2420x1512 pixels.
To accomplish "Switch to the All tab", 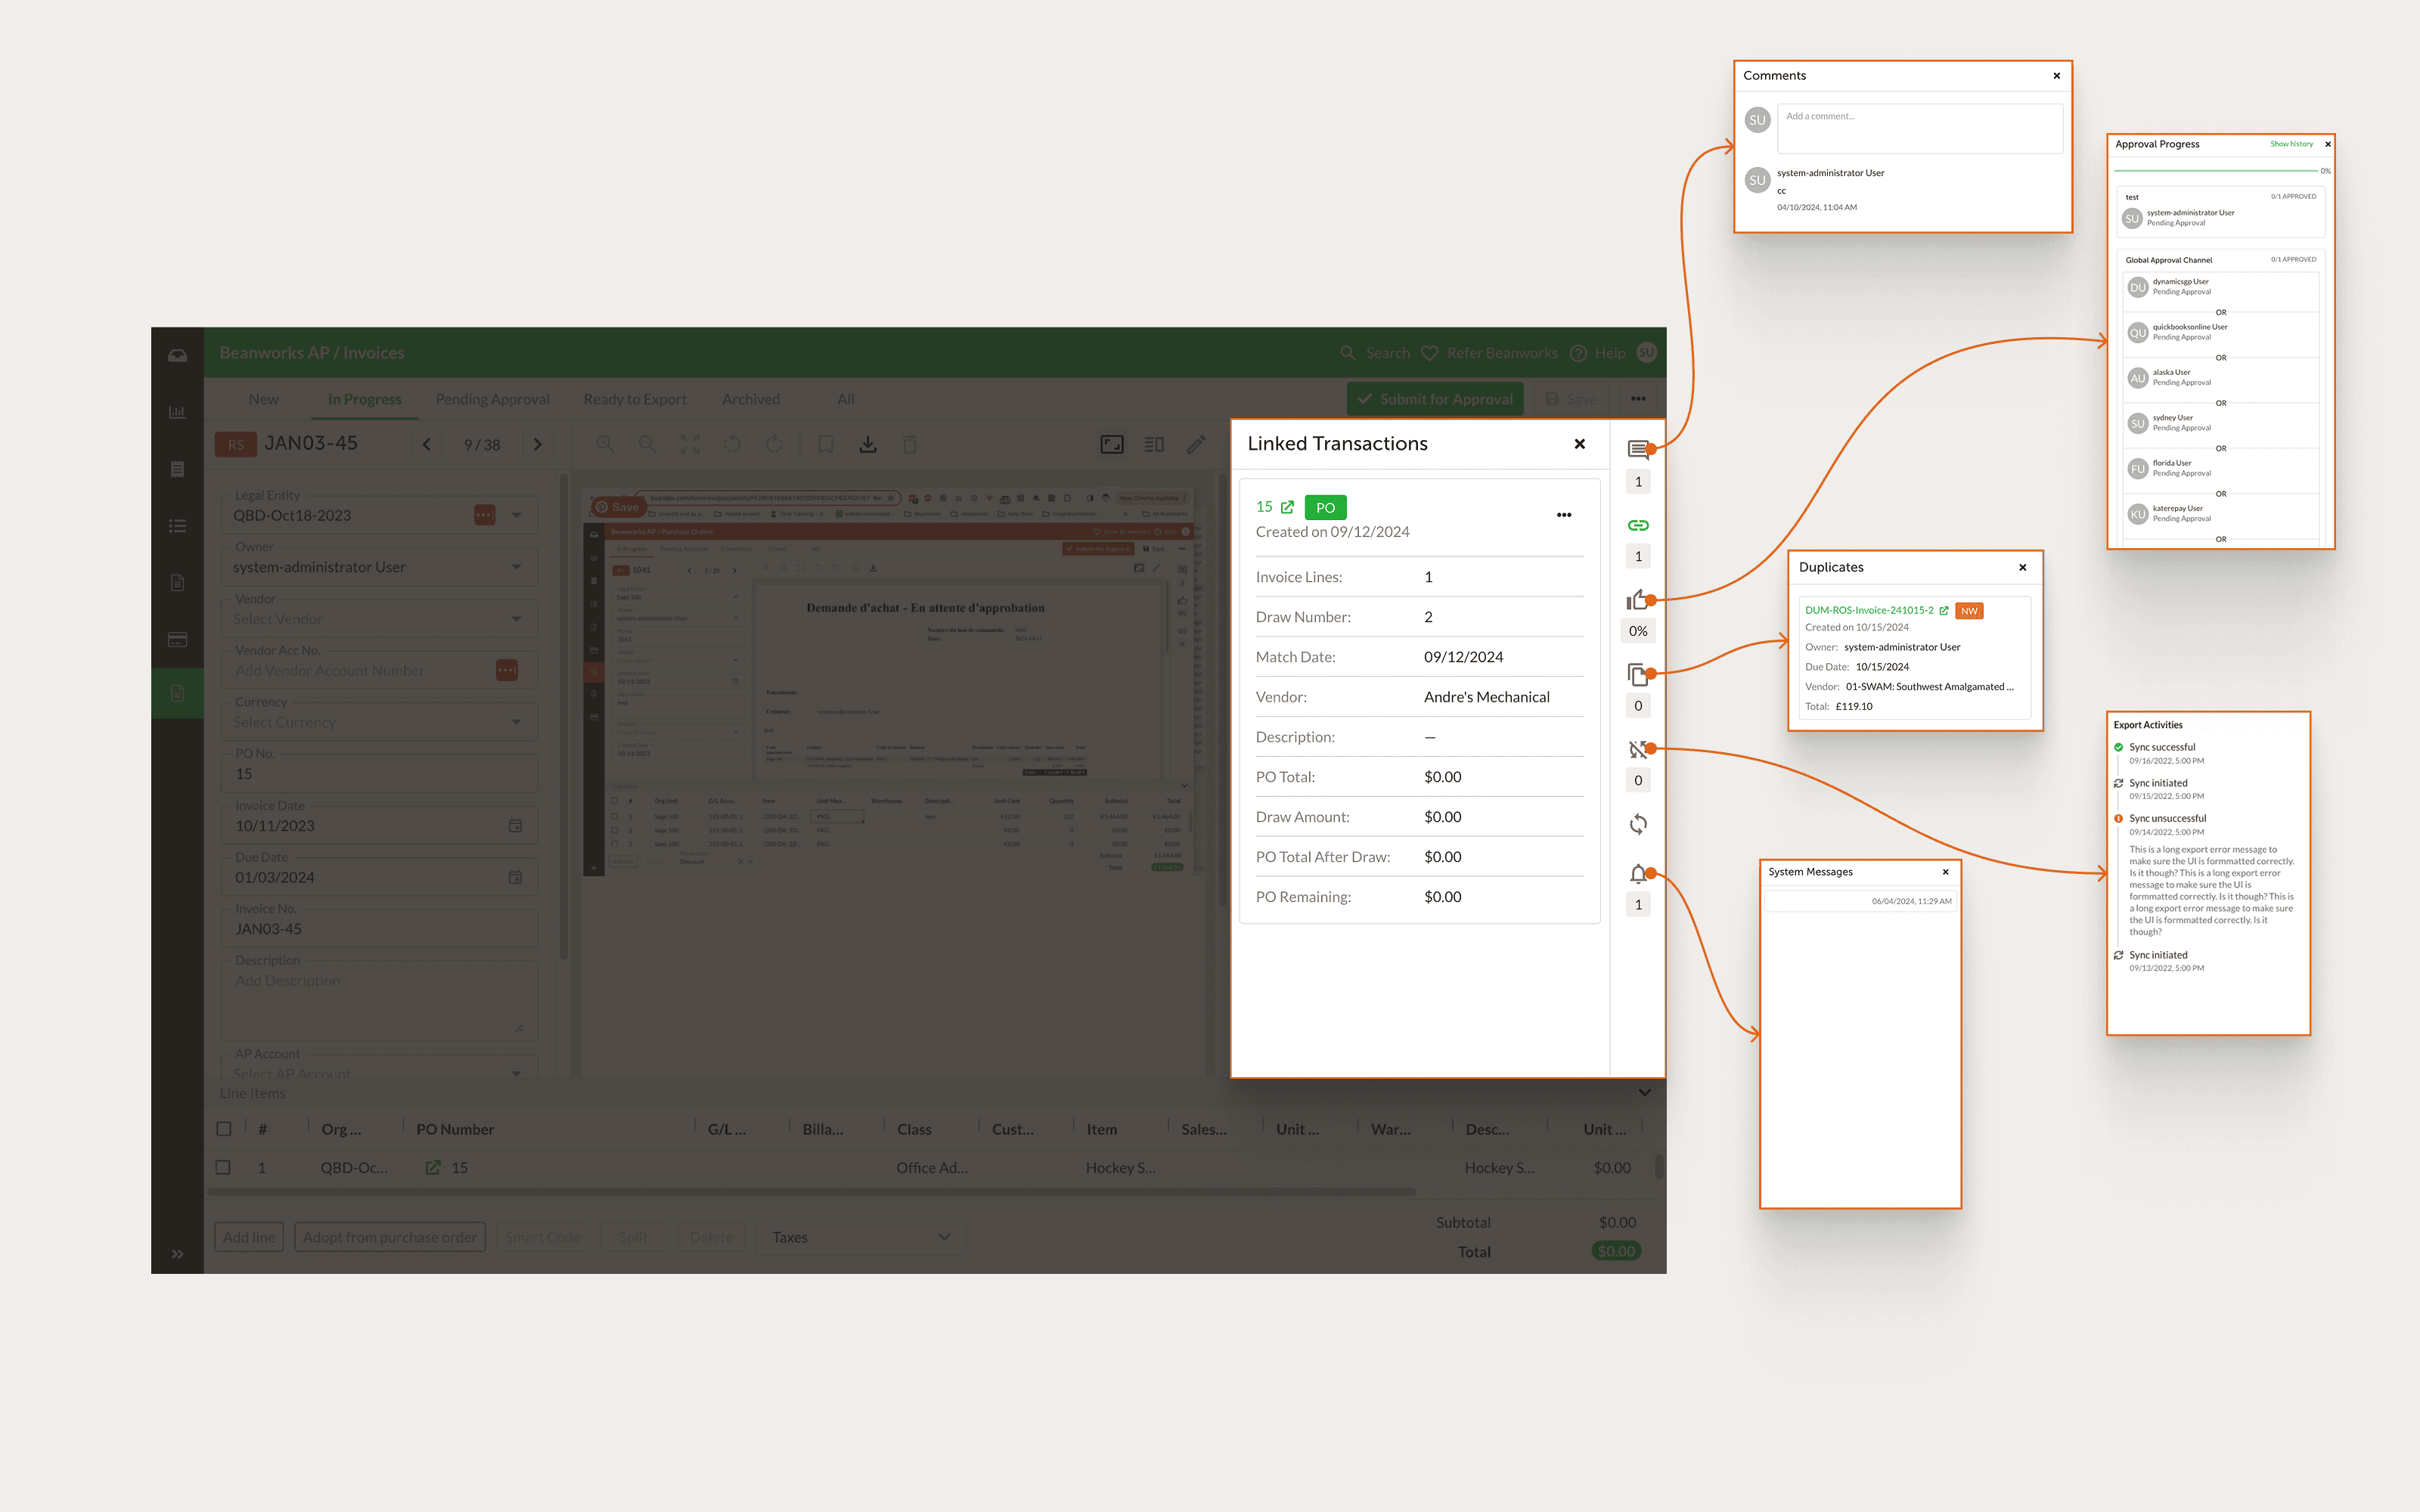I will tap(845, 399).
